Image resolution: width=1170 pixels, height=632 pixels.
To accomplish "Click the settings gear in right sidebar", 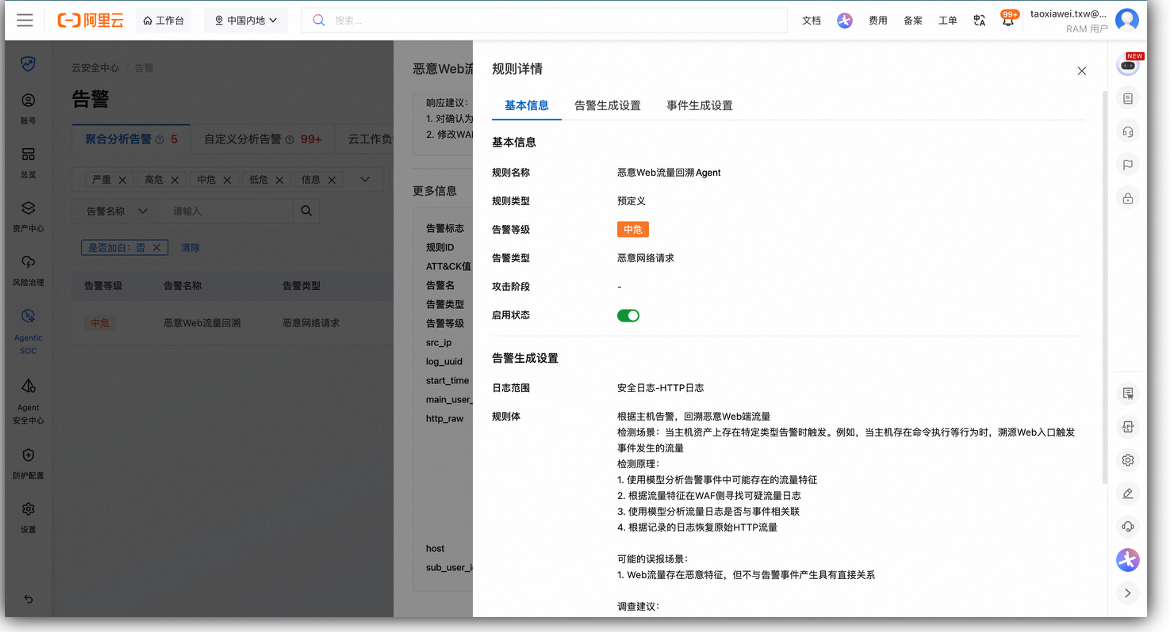I will pos(1128,460).
